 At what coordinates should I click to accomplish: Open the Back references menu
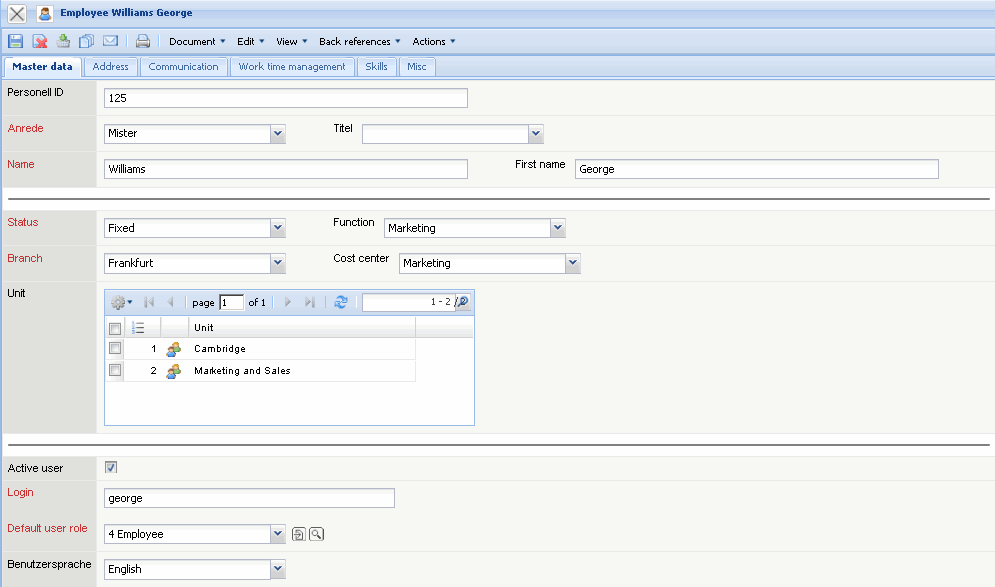tap(359, 41)
